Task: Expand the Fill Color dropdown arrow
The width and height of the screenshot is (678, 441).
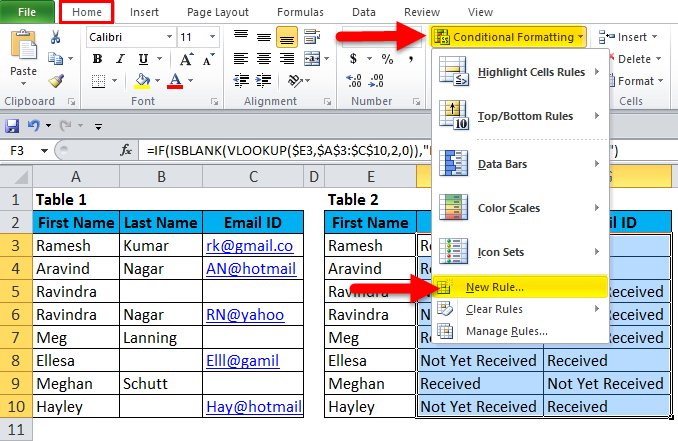Action: [x=157, y=81]
